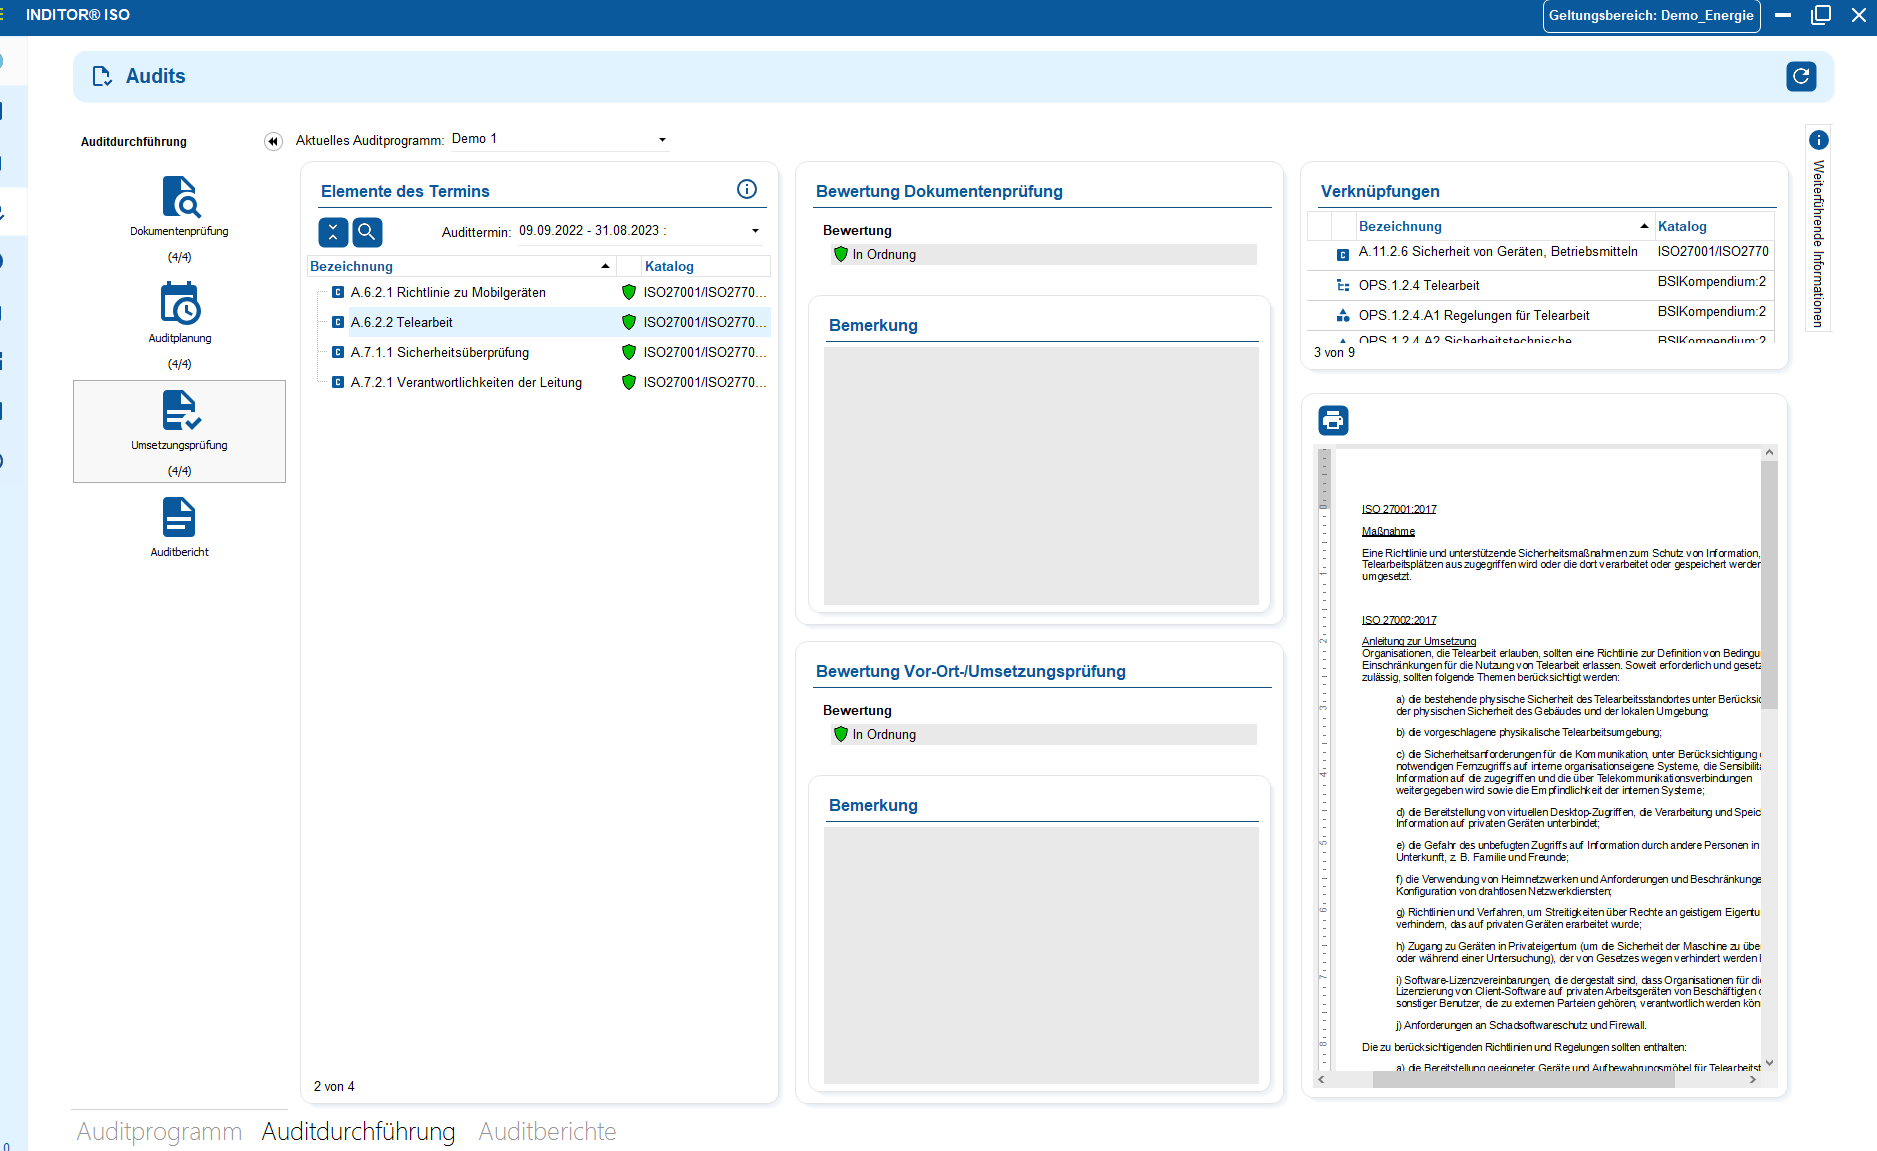Image resolution: width=1877 pixels, height=1151 pixels.
Task: Toggle the green shield for A.6.2.1 Richtlinie zu Mobilgeräten
Action: click(x=629, y=292)
